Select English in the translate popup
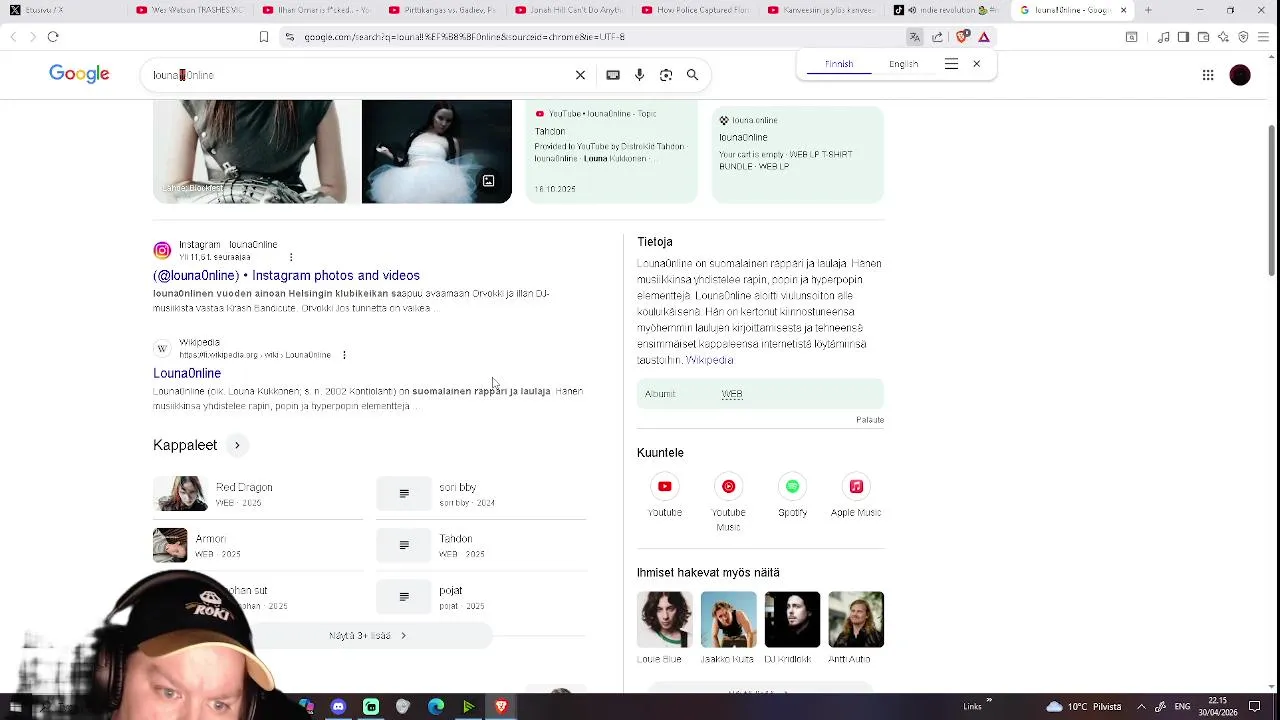 pyautogui.click(x=903, y=64)
